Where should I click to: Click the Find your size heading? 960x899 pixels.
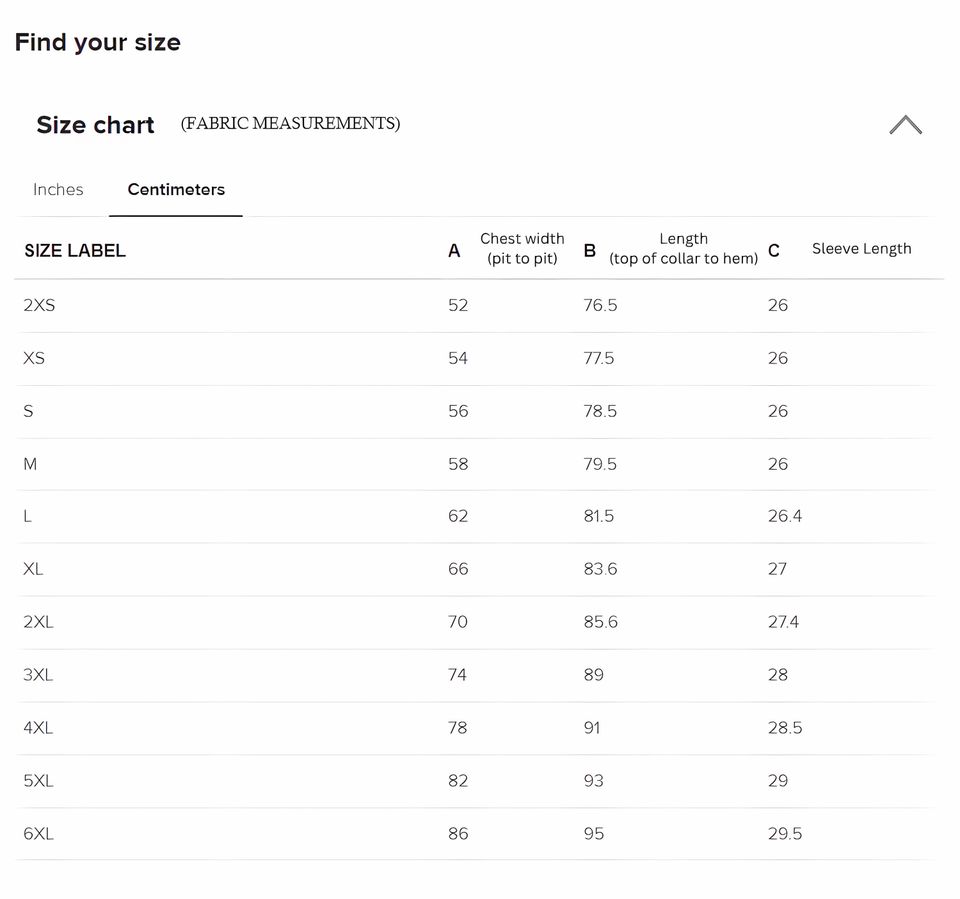pyautogui.click(x=97, y=42)
